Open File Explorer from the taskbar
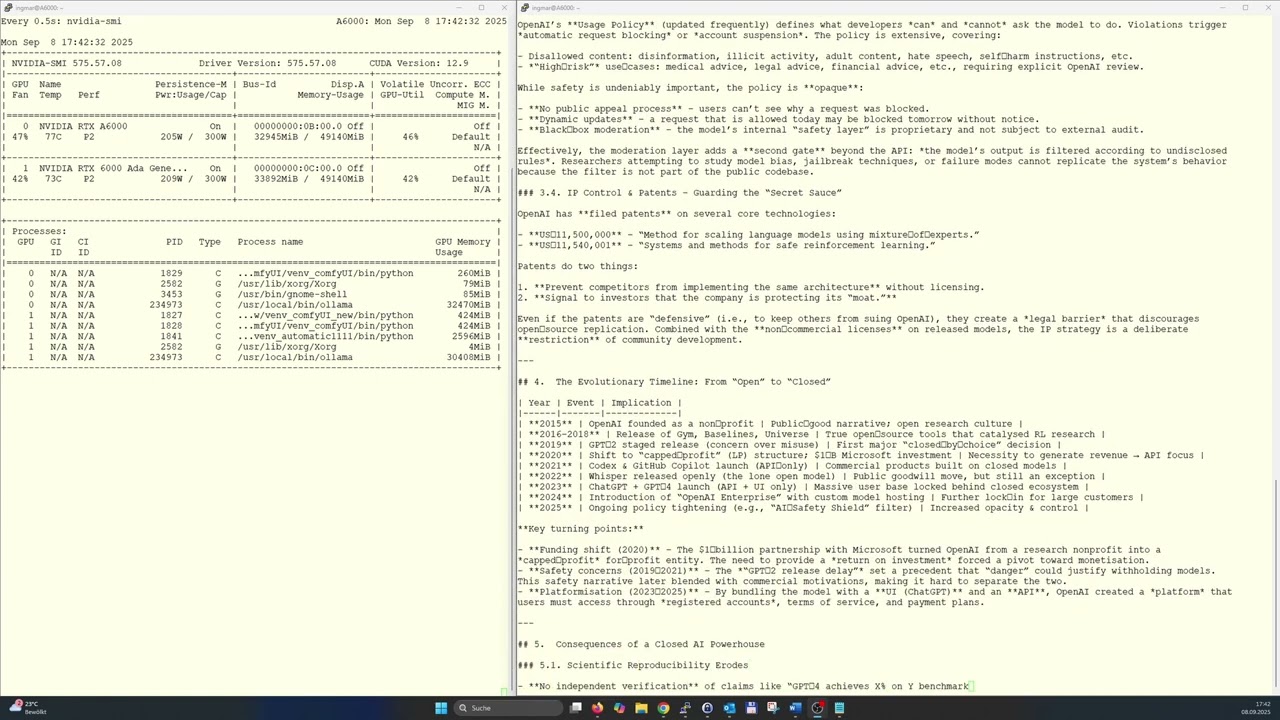This screenshot has width=1280, height=720. click(641, 708)
